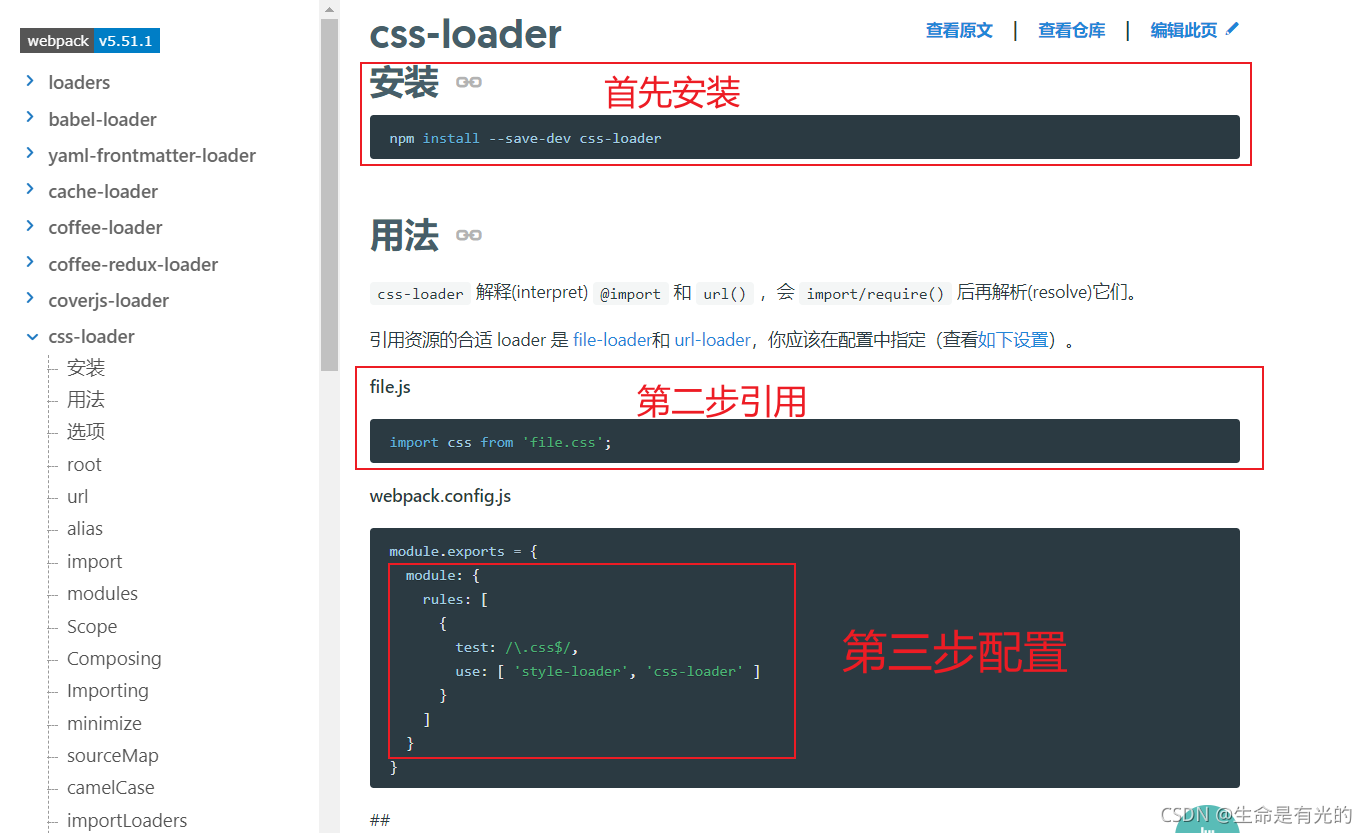Go to import subsection in sidebar
Screen dimensions: 1367x833
tap(95, 562)
